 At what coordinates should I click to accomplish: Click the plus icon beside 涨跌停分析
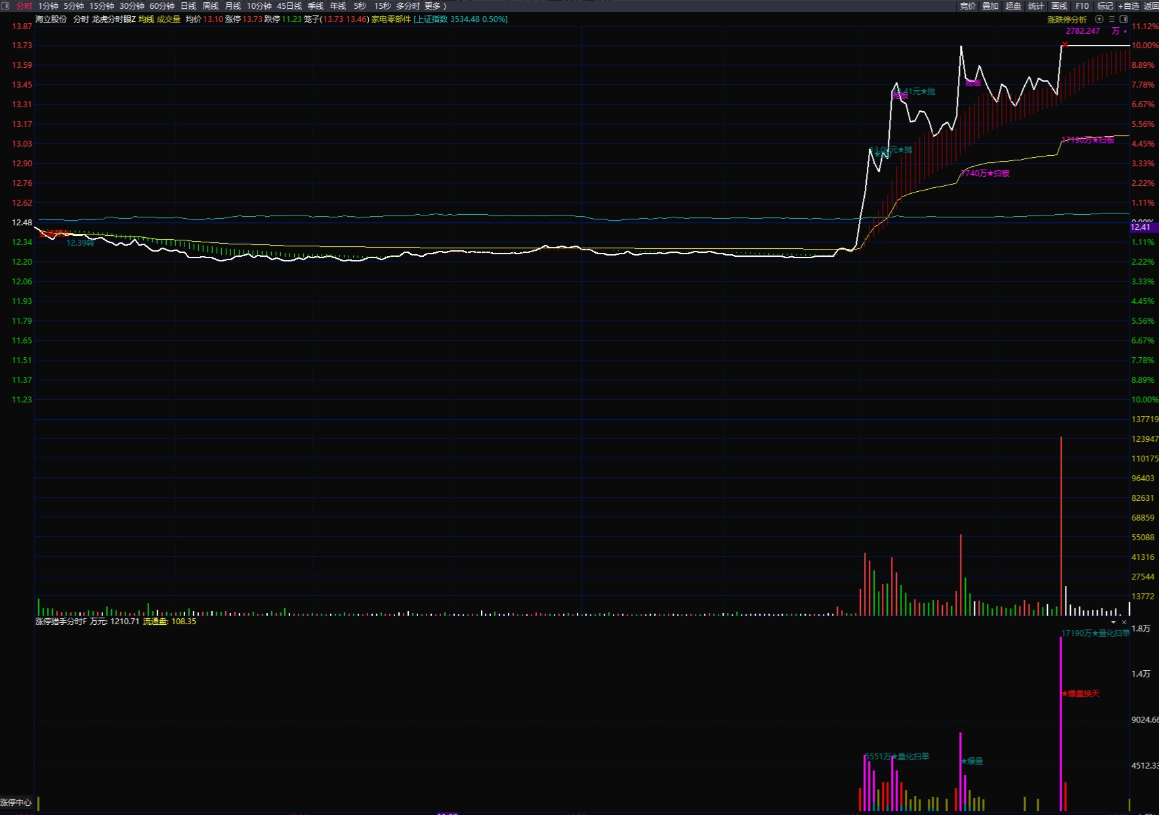pyautogui.click(x=1097, y=18)
